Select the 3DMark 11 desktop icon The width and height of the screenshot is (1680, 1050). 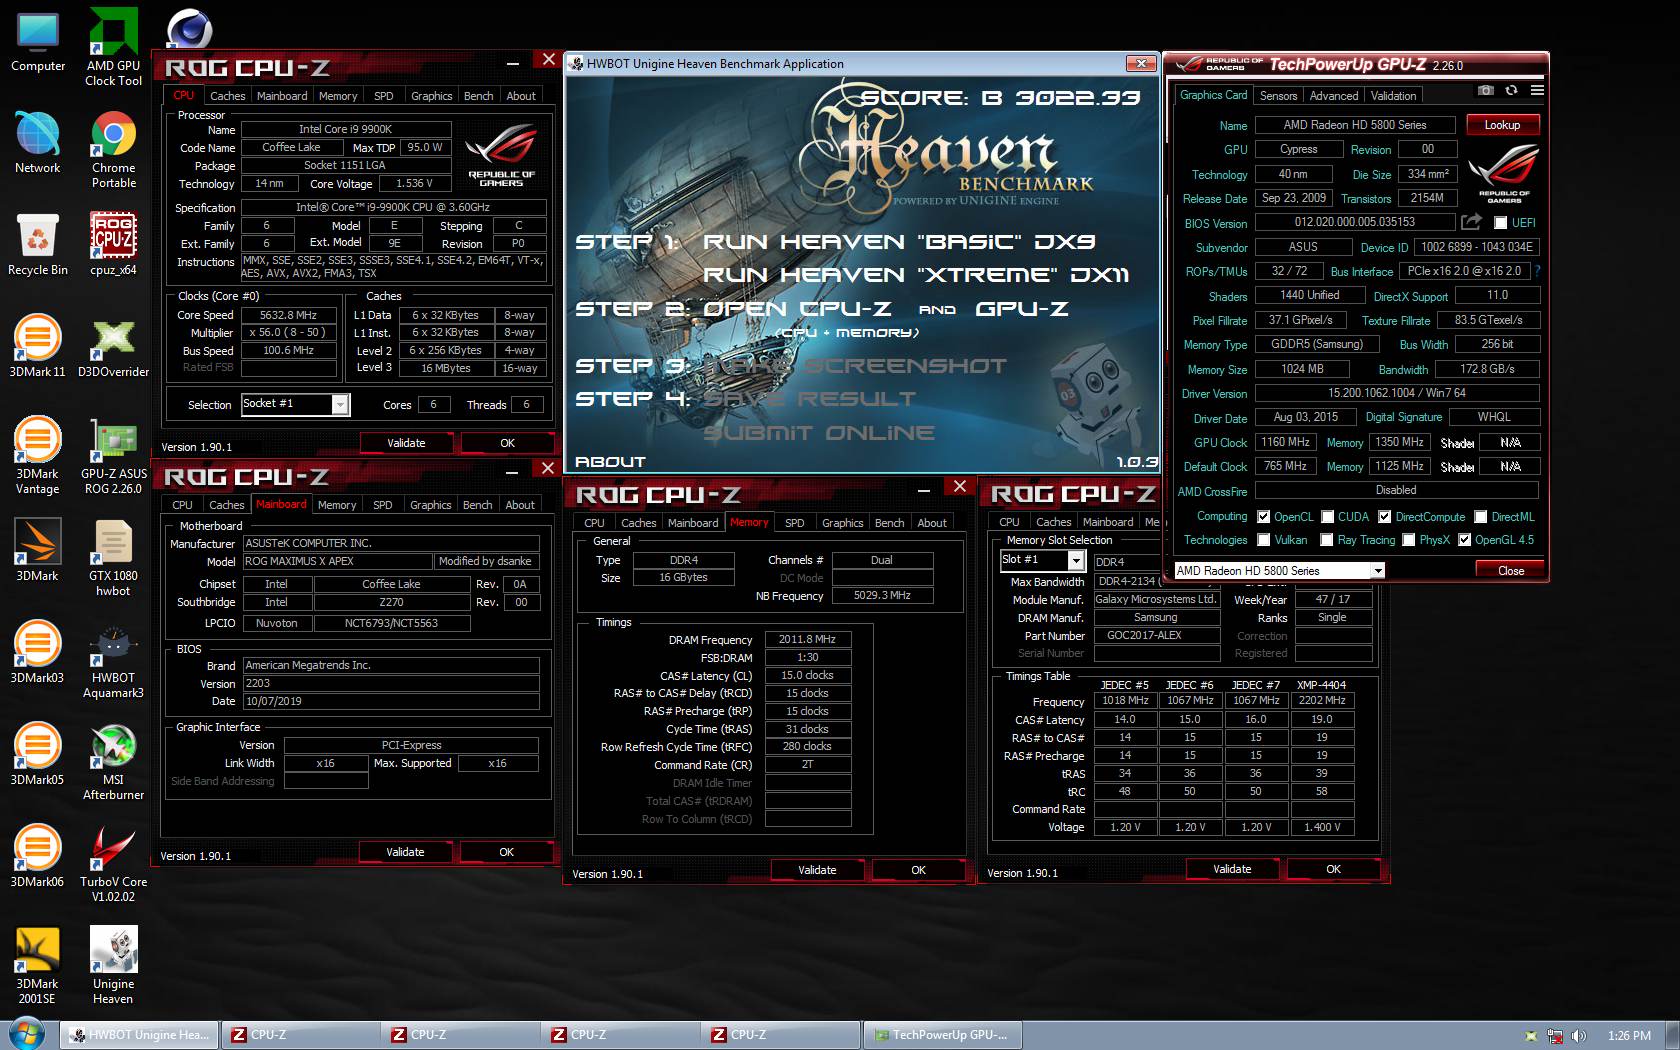[38, 347]
